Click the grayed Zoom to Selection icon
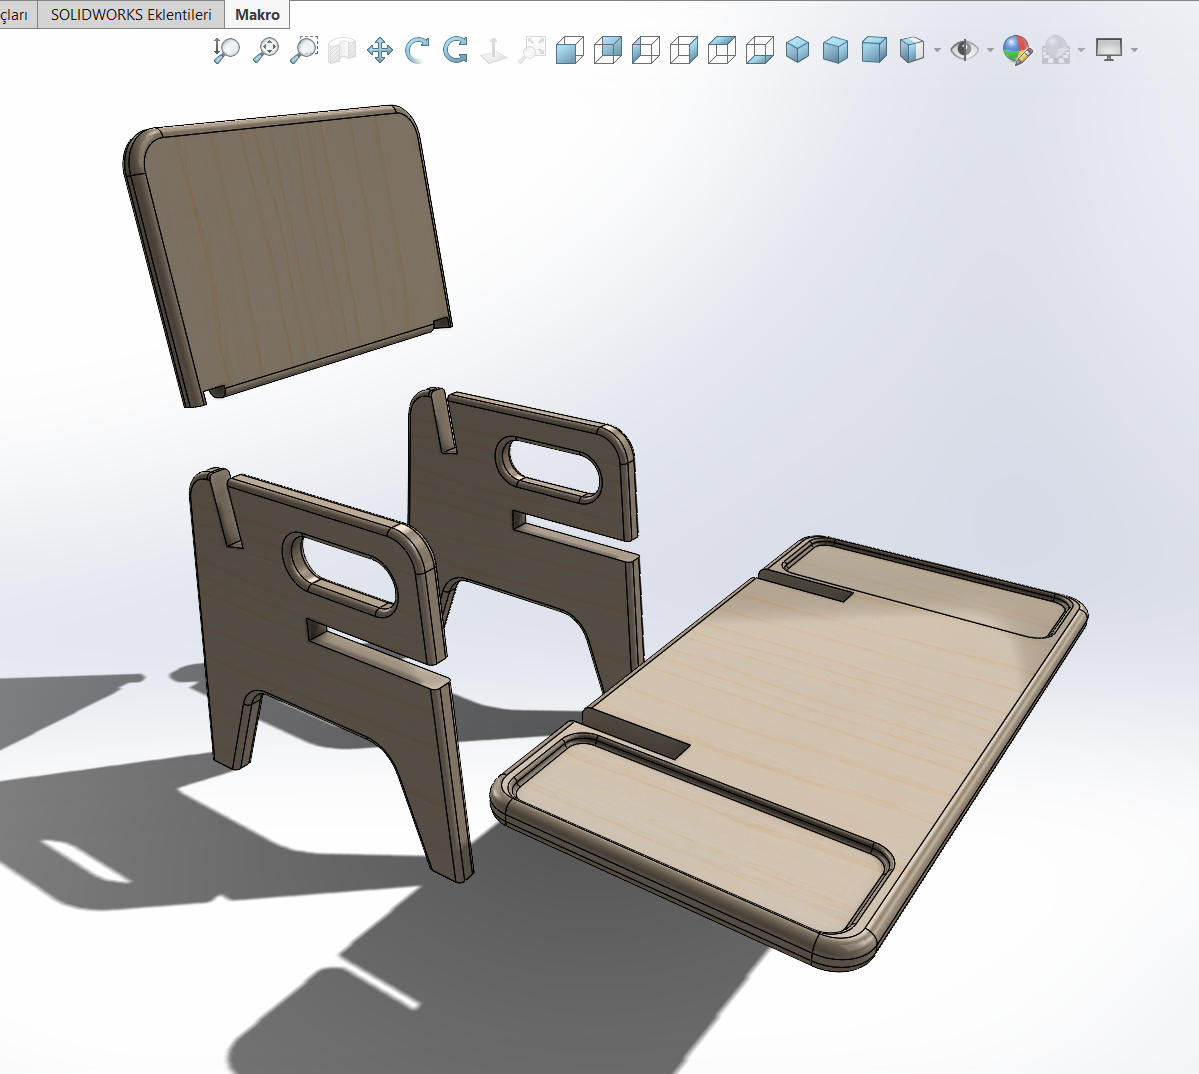 pyautogui.click(x=532, y=50)
